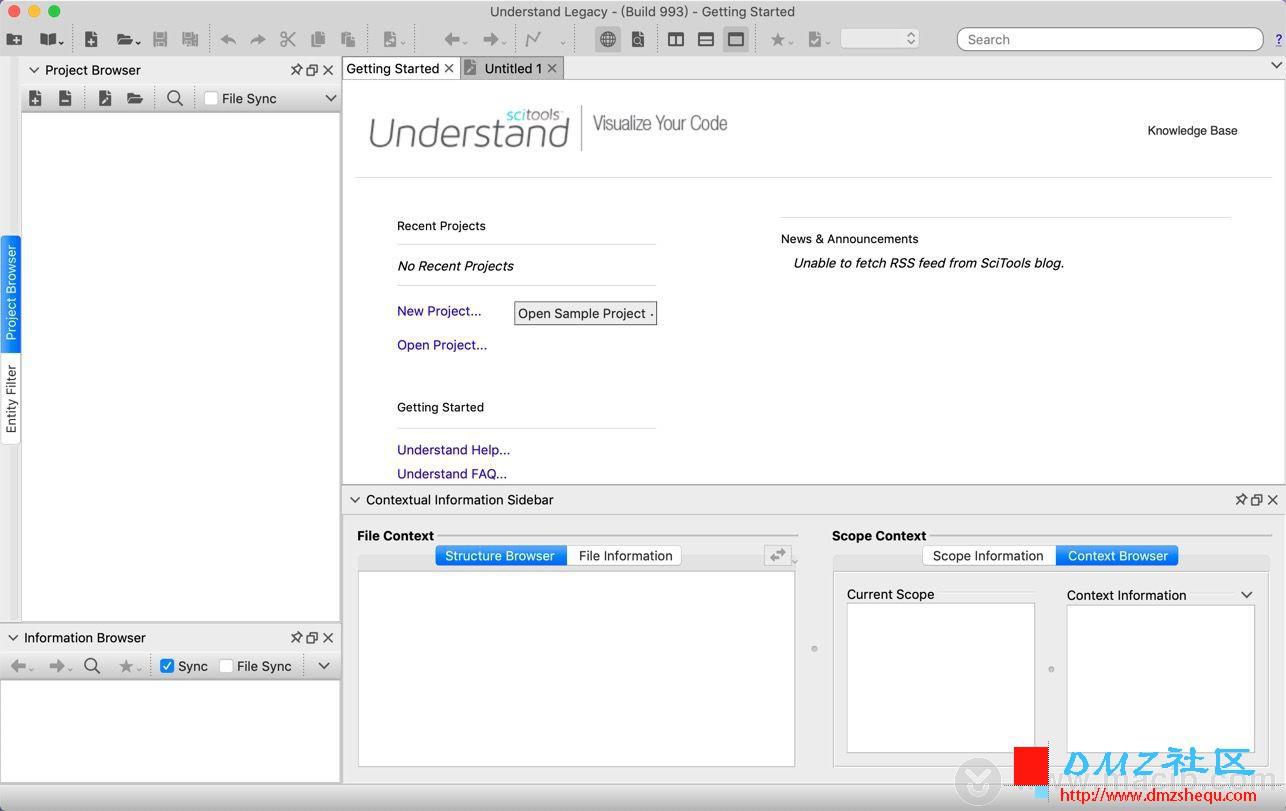1286x811 pixels.
Task: Close the Information Browser panel
Action: click(x=328, y=638)
